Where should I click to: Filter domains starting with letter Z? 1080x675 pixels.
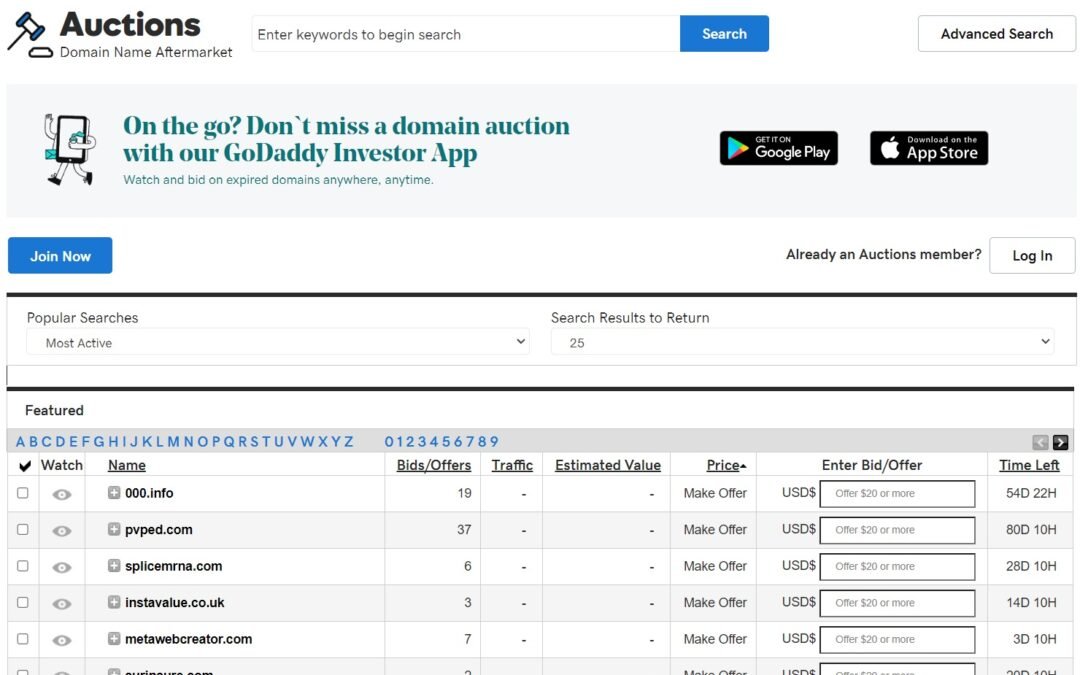coord(349,442)
